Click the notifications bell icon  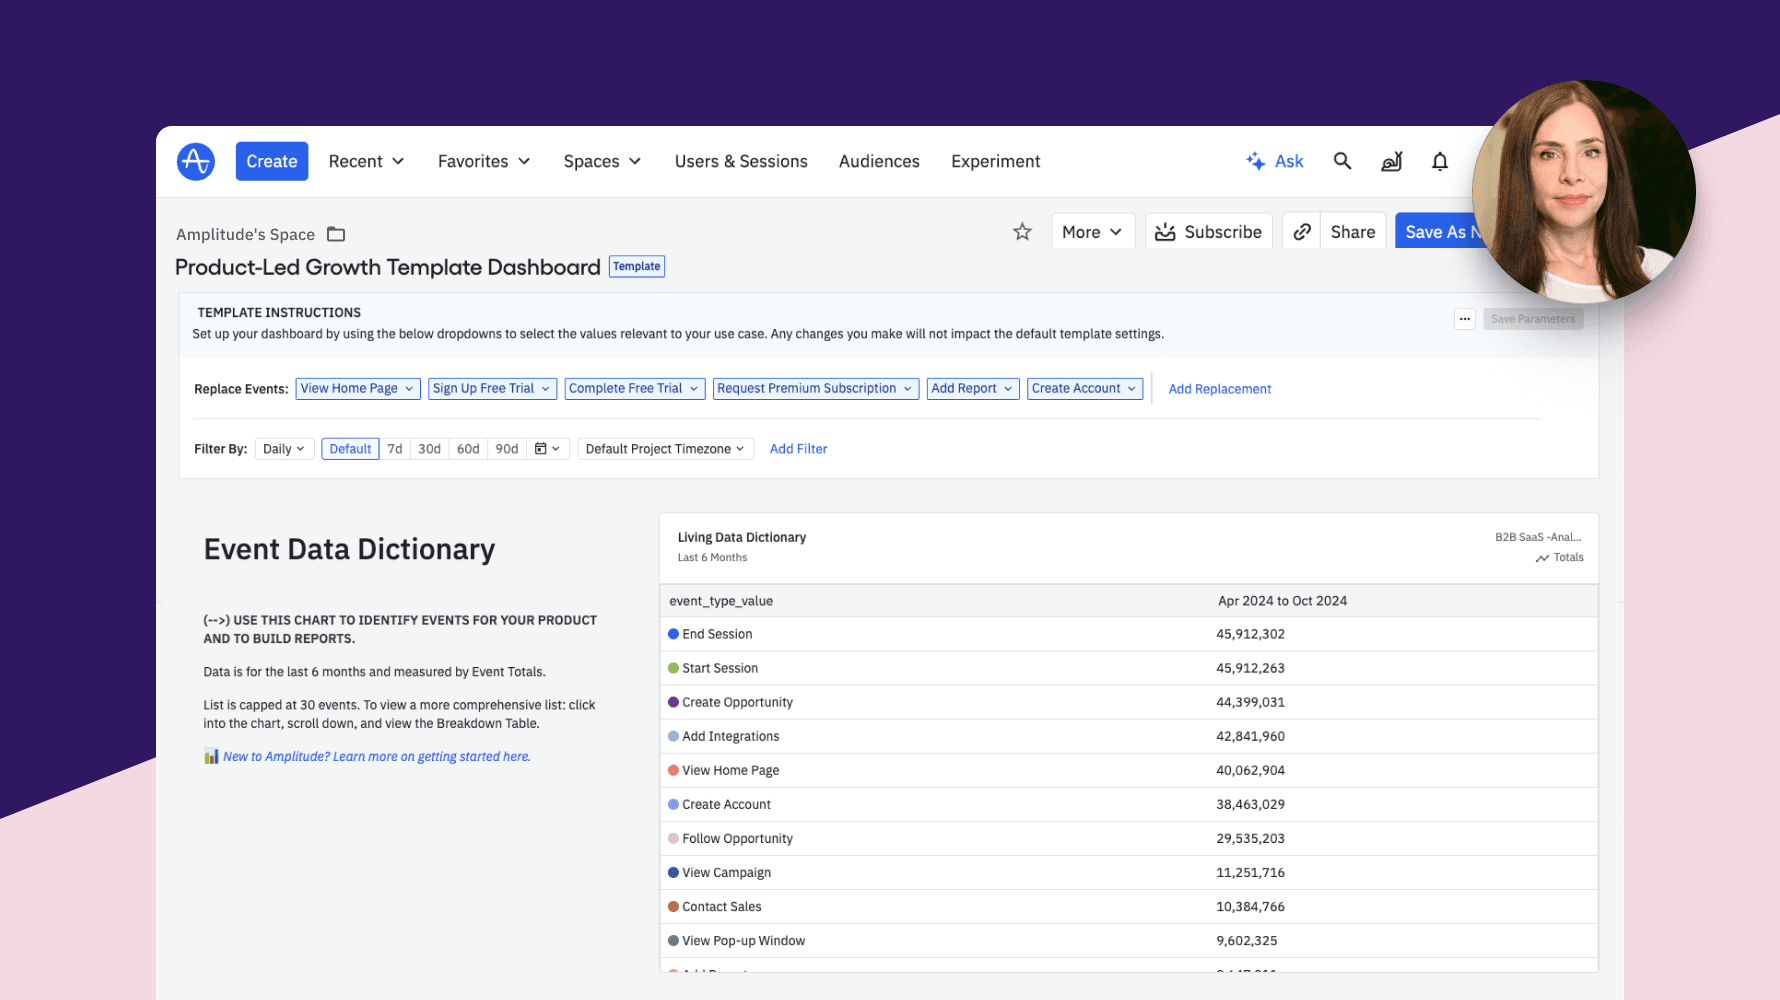click(1439, 161)
